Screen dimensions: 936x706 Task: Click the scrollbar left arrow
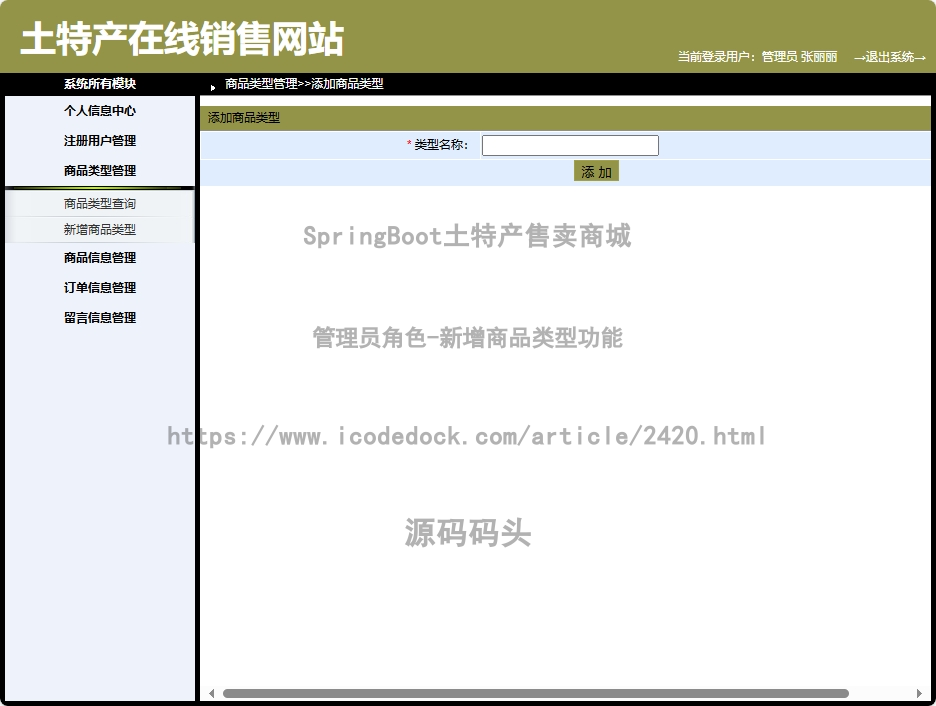(211, 693)
